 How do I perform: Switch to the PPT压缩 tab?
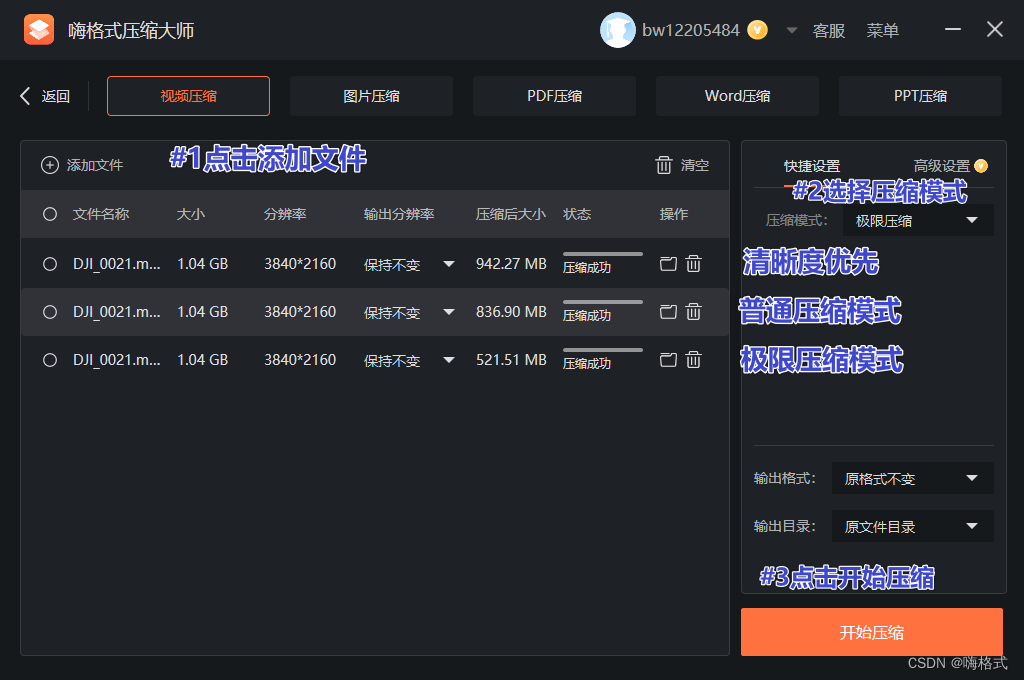[920, 96]
